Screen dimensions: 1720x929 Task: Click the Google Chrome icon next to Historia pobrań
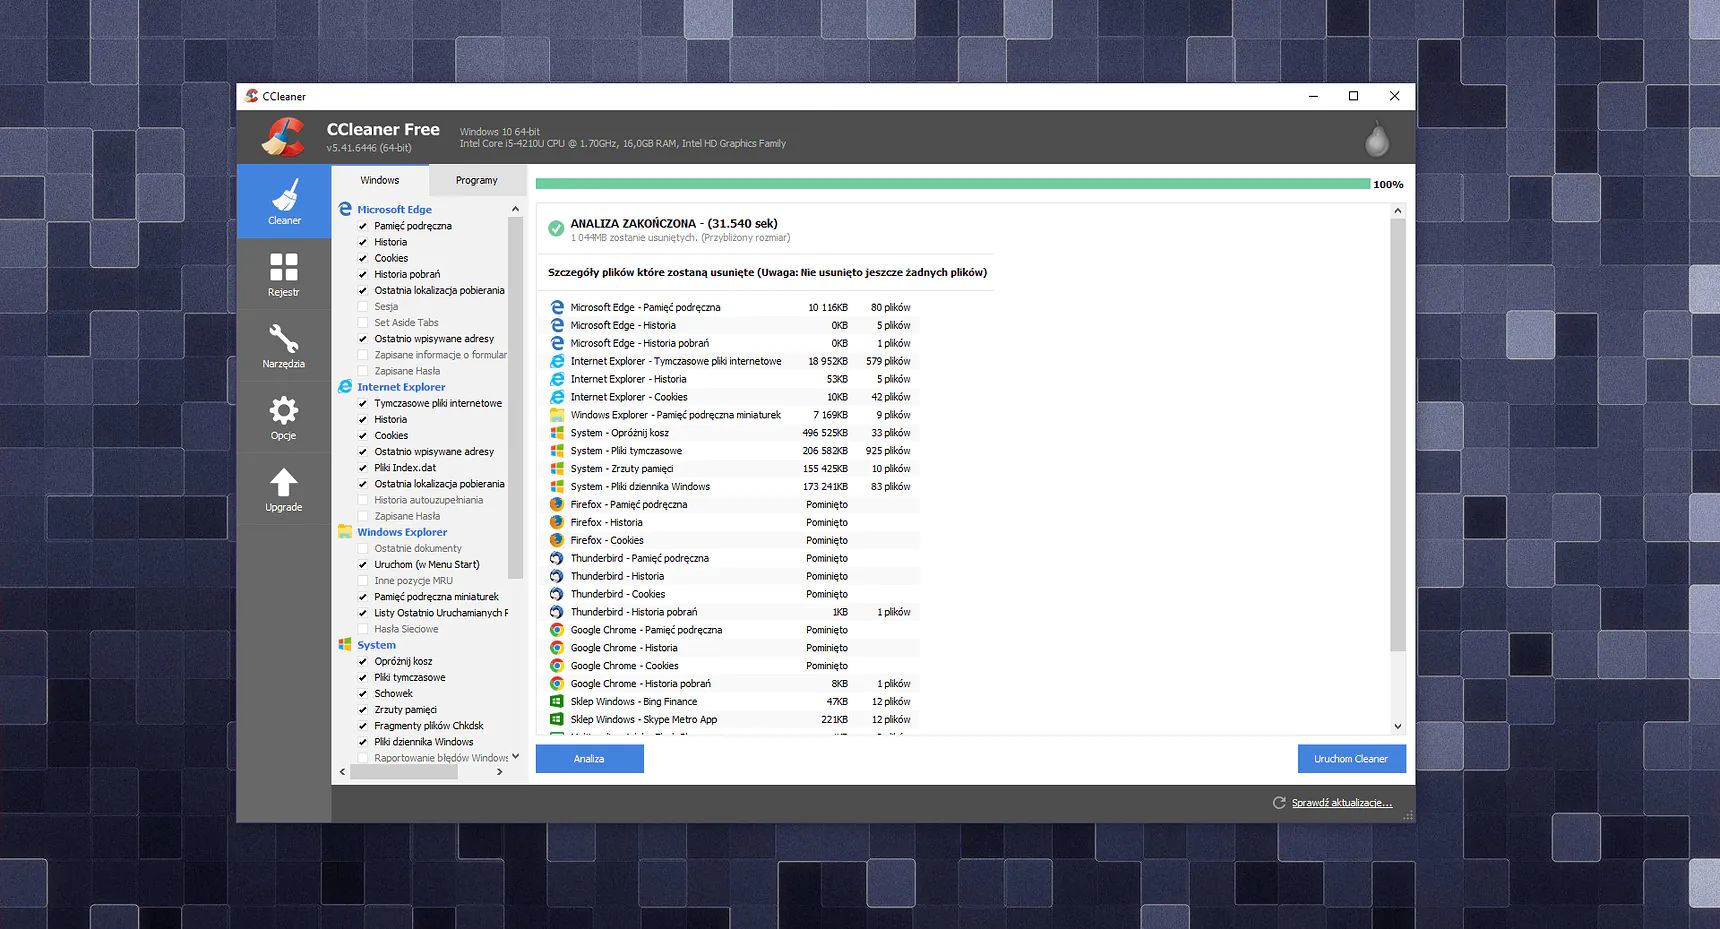pyautogui.click(x=557, y=683)
